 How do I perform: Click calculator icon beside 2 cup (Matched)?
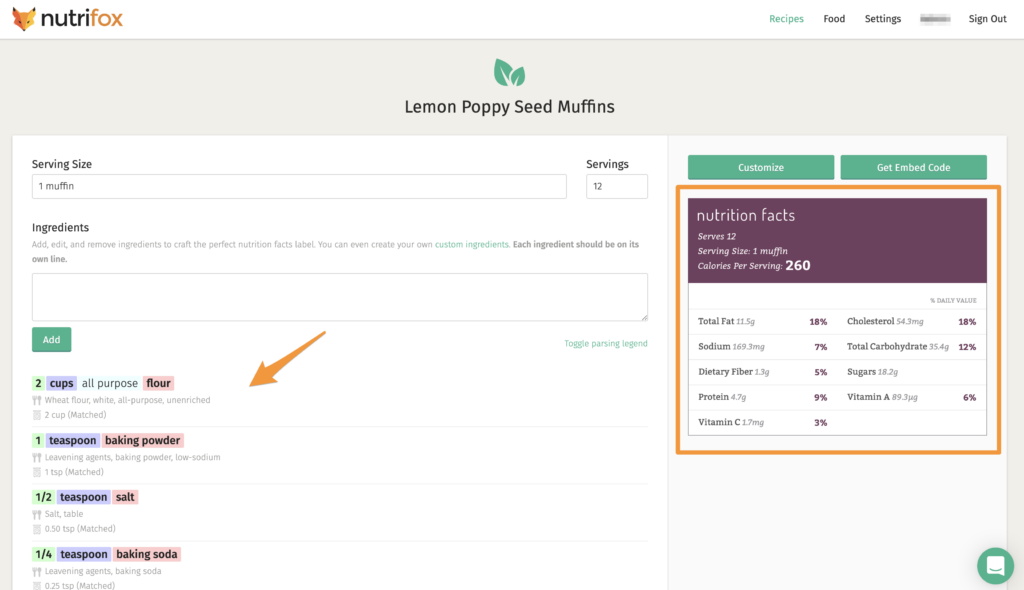click(x=37, y=415)
